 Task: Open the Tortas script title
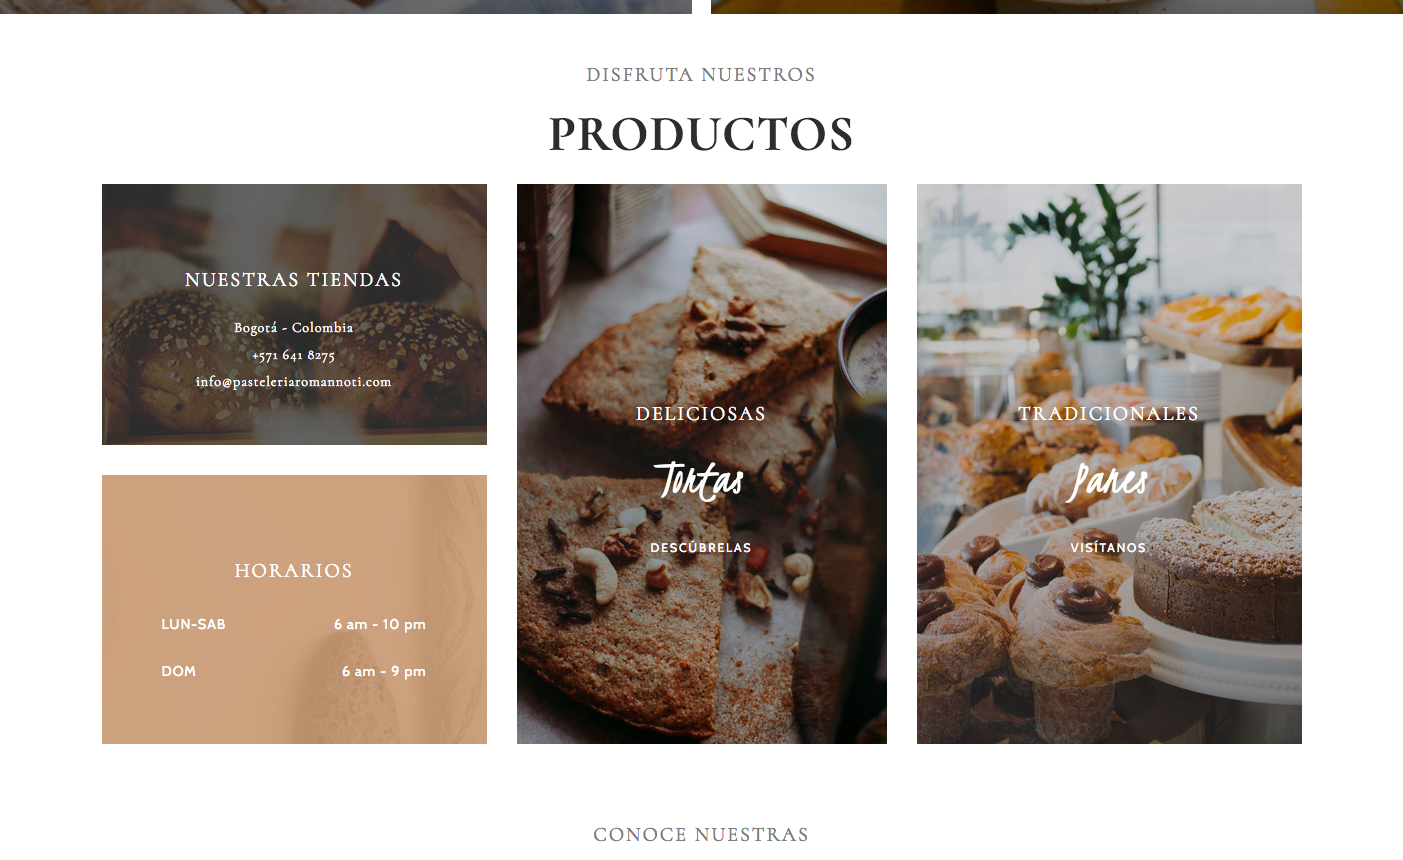[x=700, y=481]
